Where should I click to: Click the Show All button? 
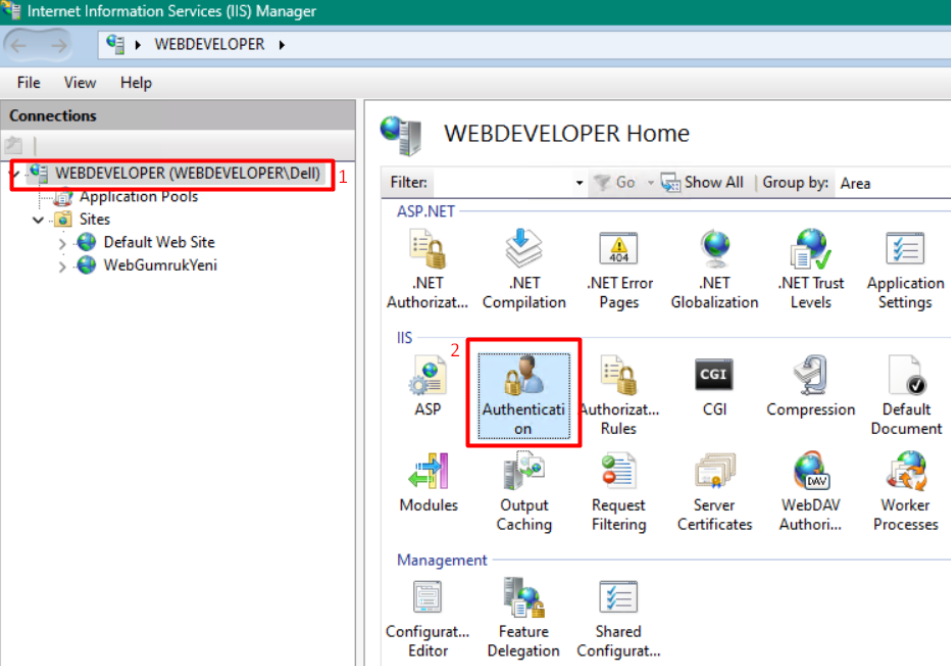click(x=702, y=183)
